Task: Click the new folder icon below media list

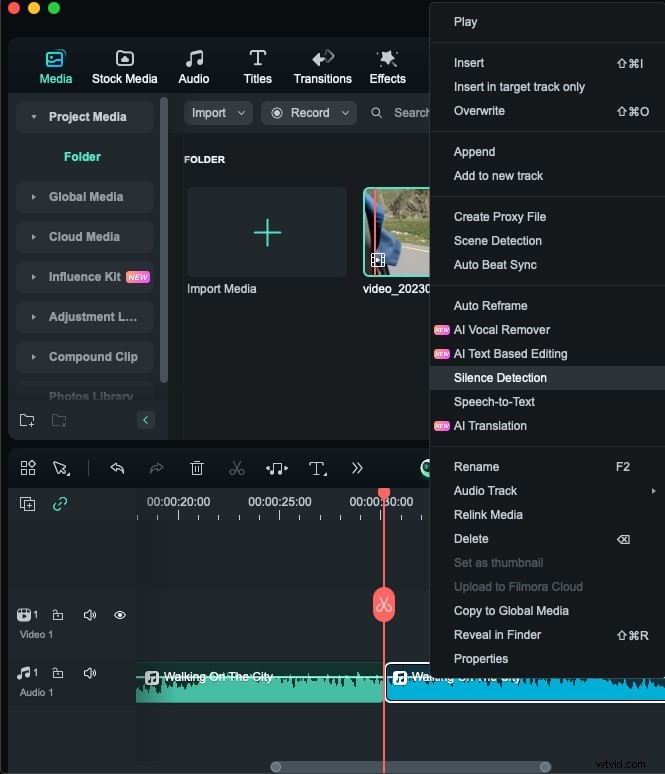Action: click(x=27, y=420)
